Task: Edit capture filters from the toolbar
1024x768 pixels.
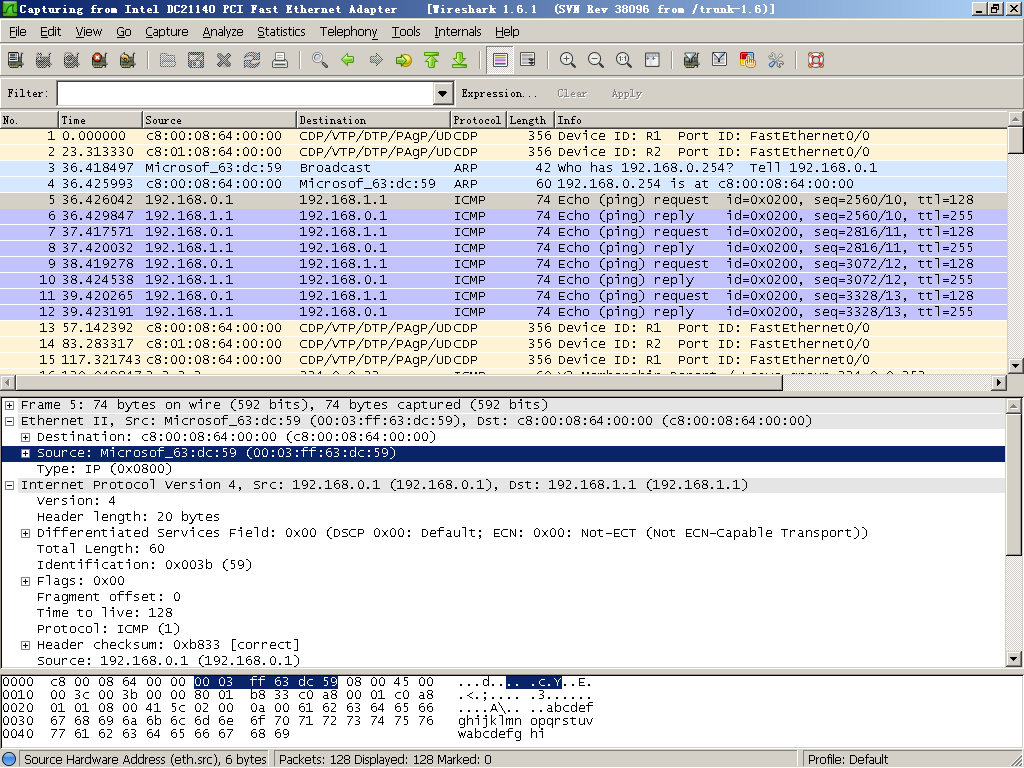Action: [x=692, y=61]
